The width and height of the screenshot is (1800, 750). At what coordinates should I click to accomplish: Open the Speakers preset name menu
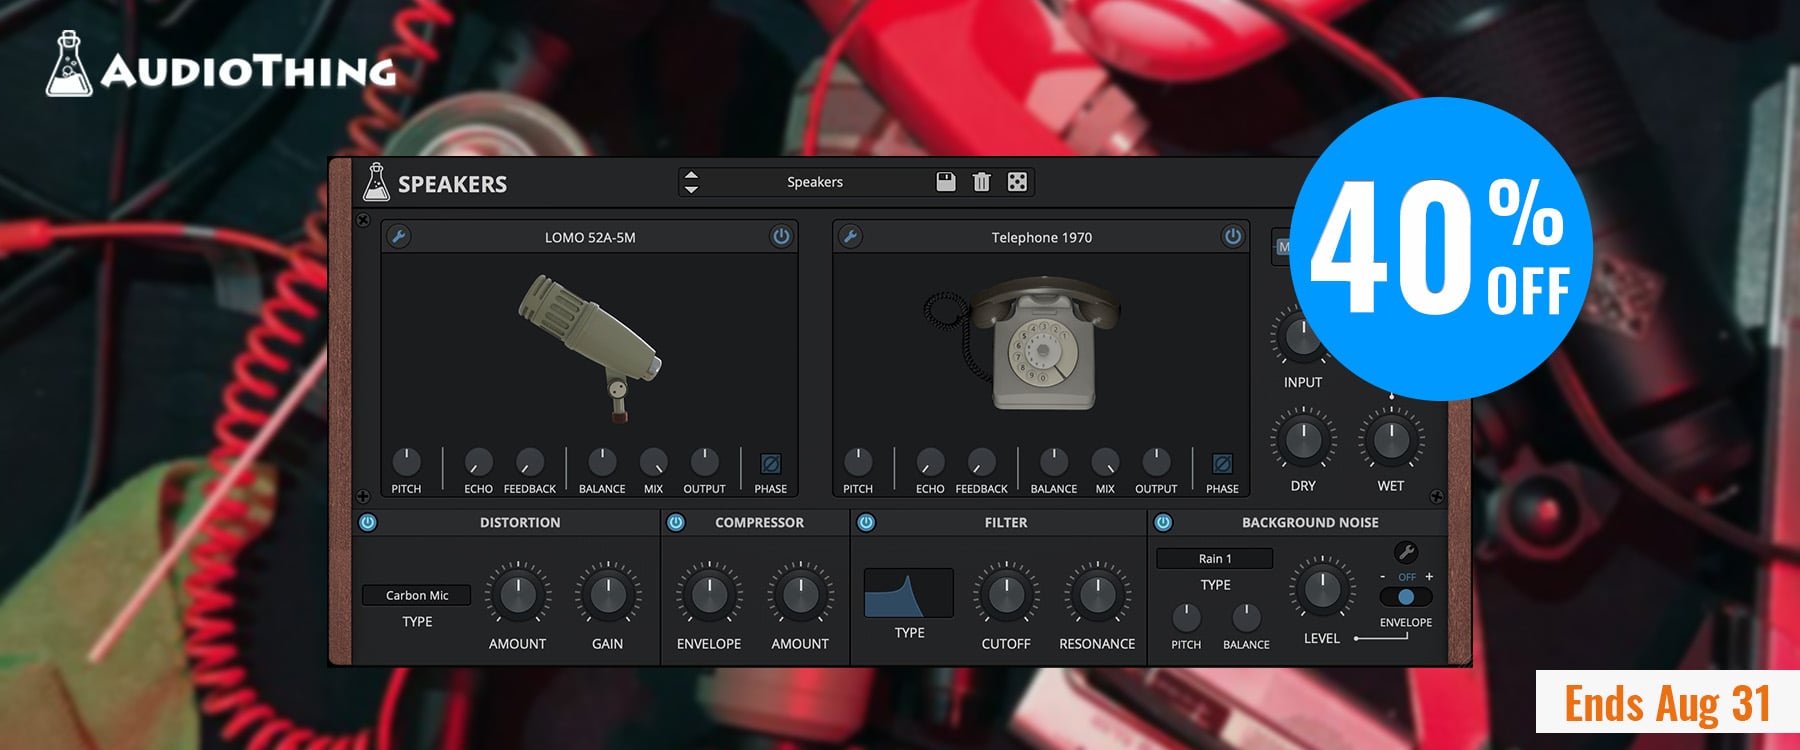(x=815, y=182)
